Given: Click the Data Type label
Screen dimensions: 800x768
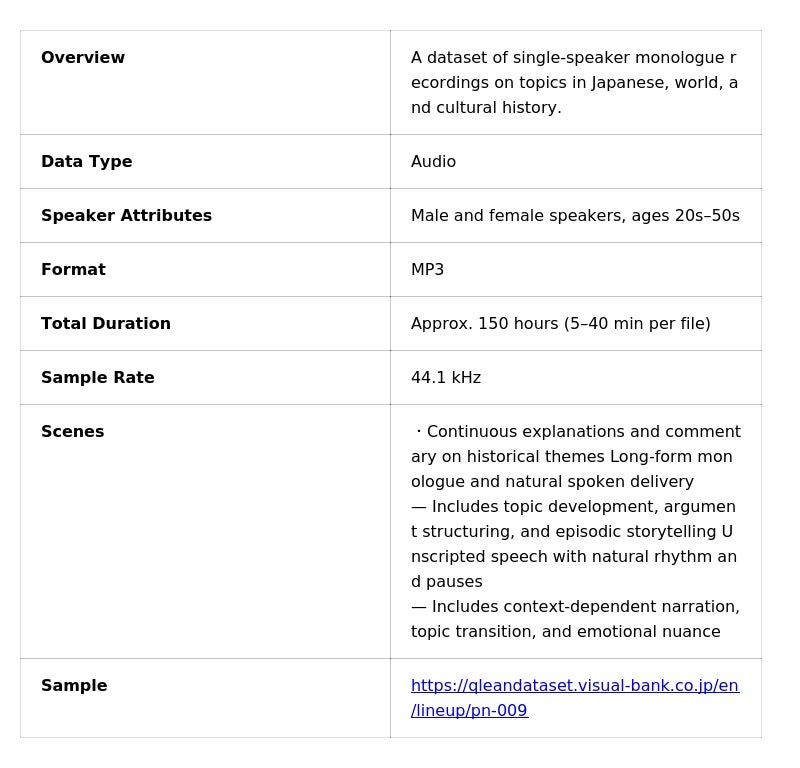Looking at the screenshot, I should pos(87,162).
